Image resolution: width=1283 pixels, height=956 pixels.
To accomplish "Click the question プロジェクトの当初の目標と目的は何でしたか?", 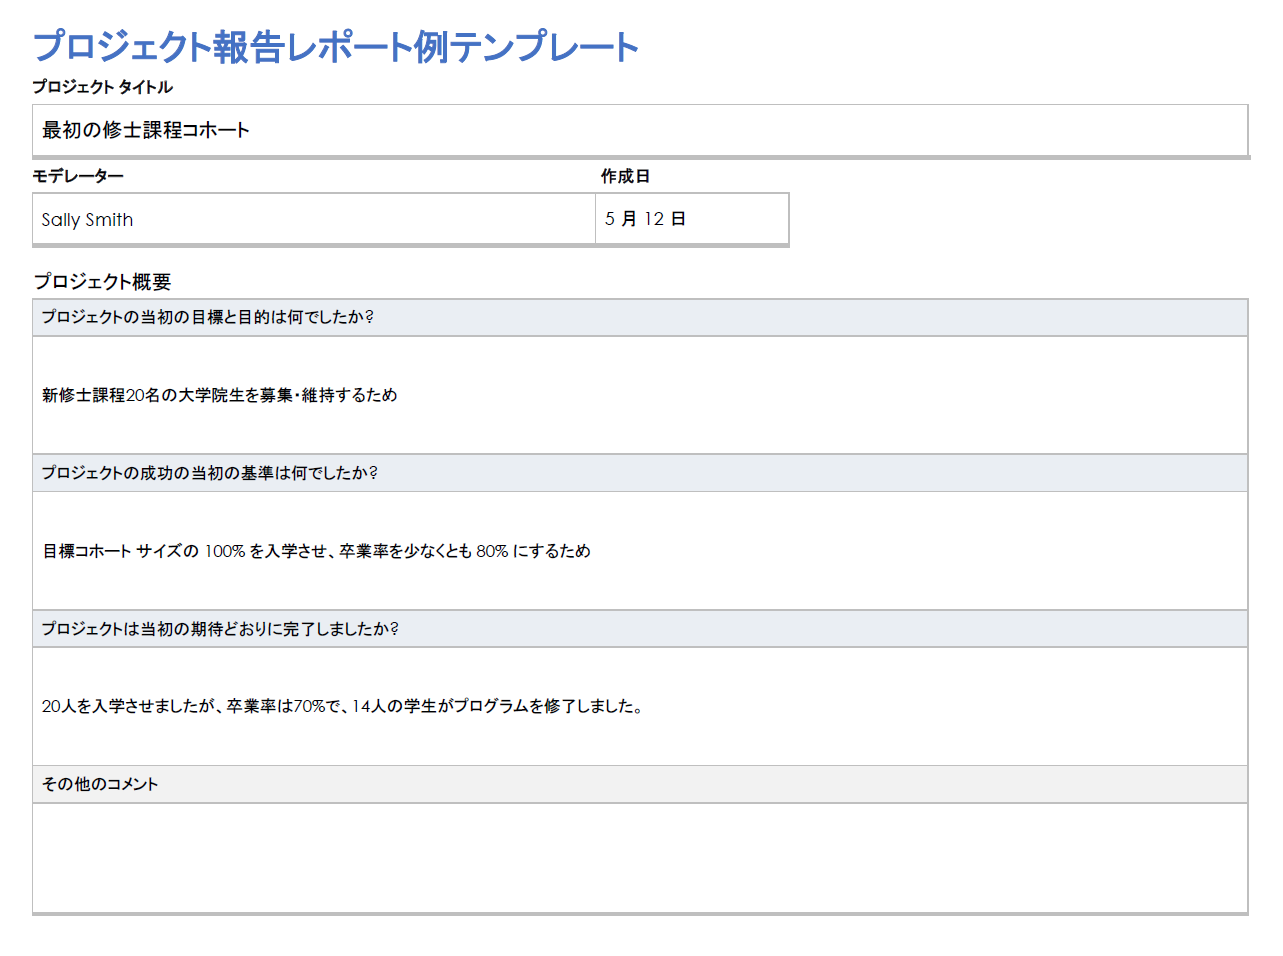I will 640,317.
